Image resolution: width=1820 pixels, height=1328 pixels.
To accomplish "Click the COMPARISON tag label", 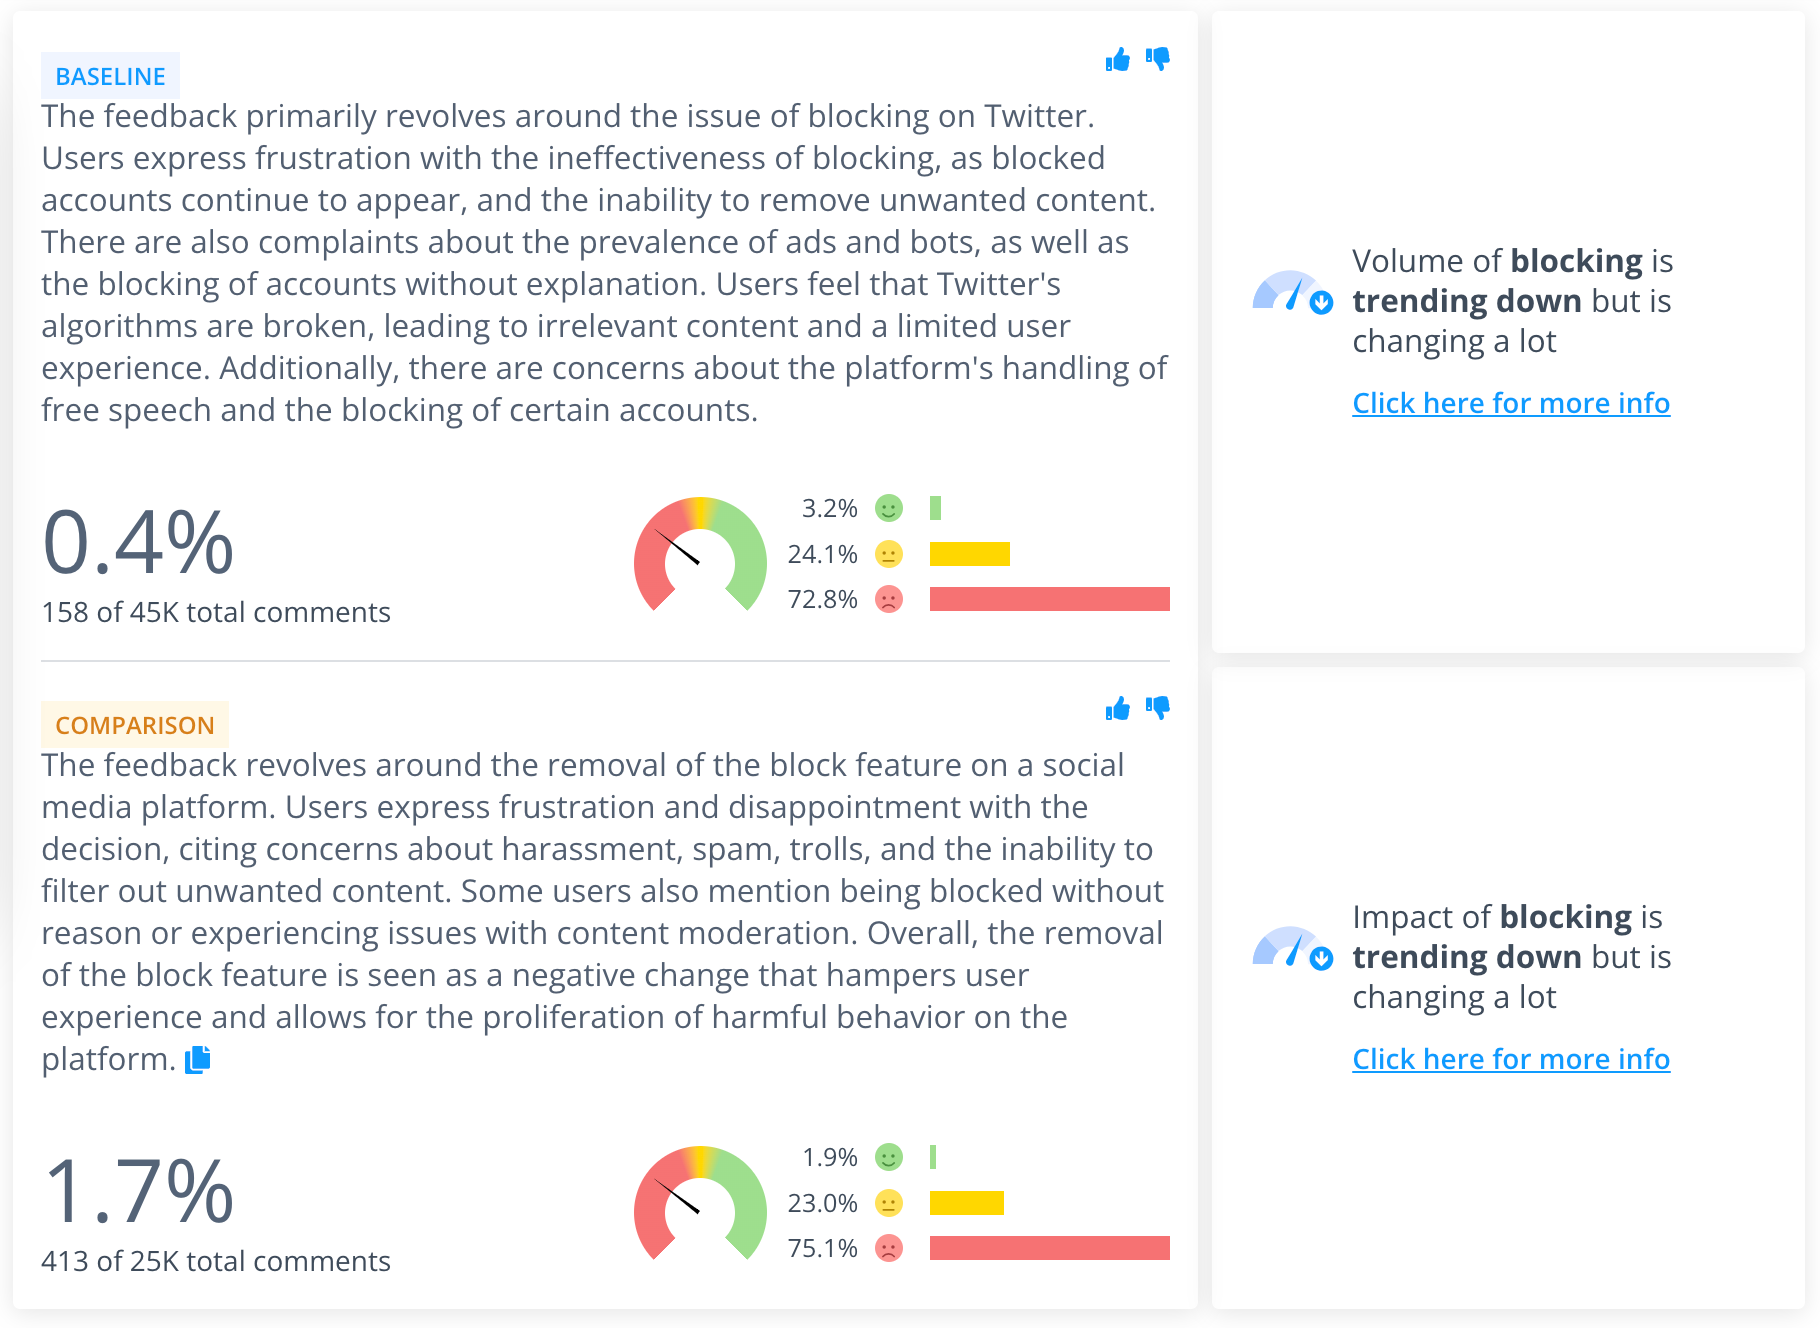I will (x=135, y=725).
